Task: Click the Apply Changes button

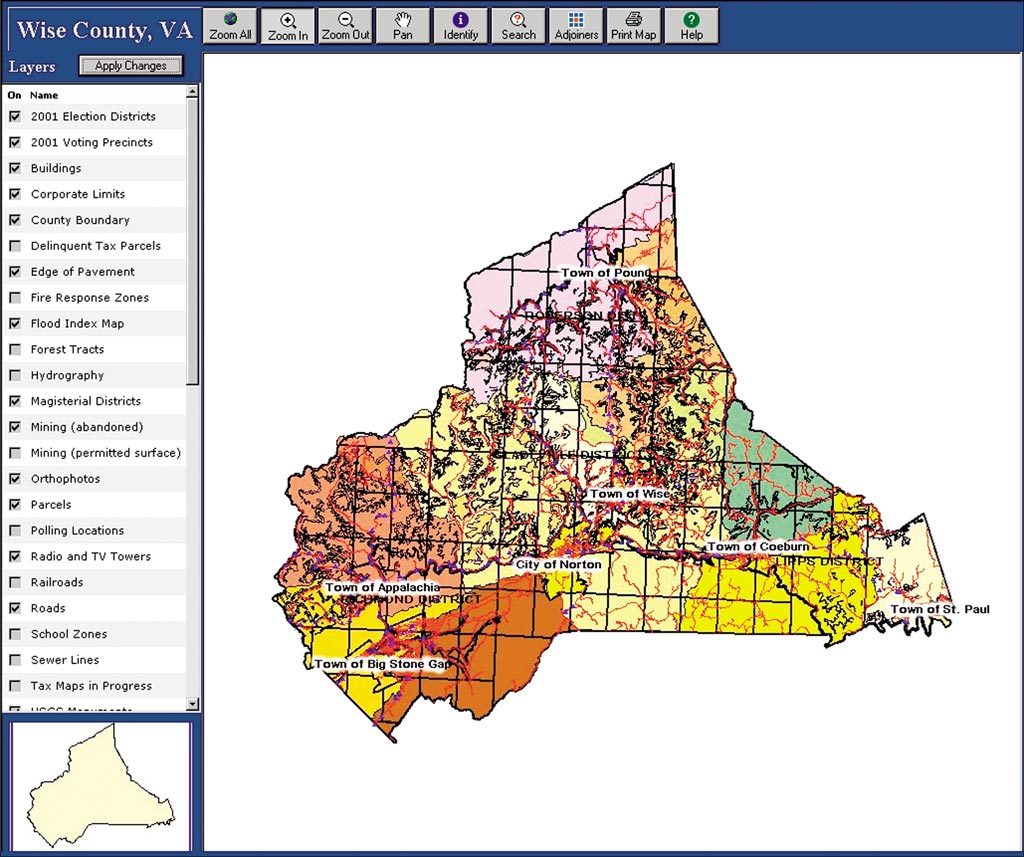Action: coord(131,65)
